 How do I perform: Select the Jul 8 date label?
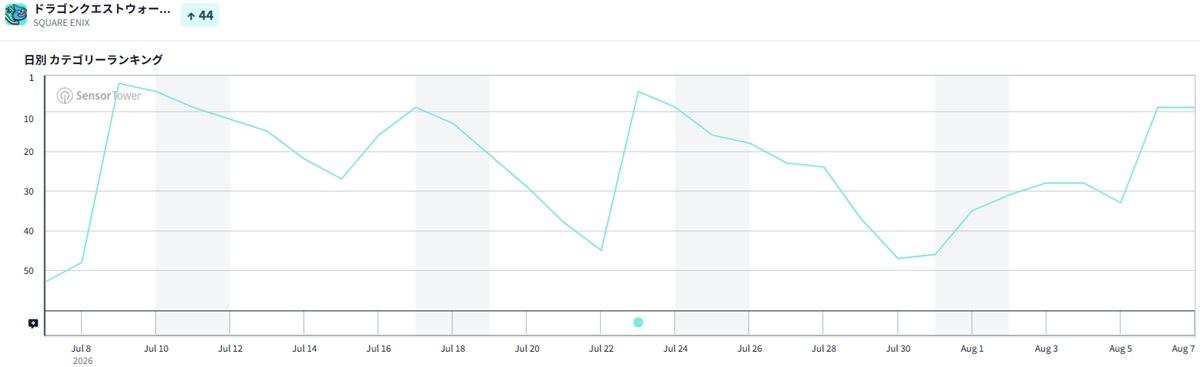point(82,349)
